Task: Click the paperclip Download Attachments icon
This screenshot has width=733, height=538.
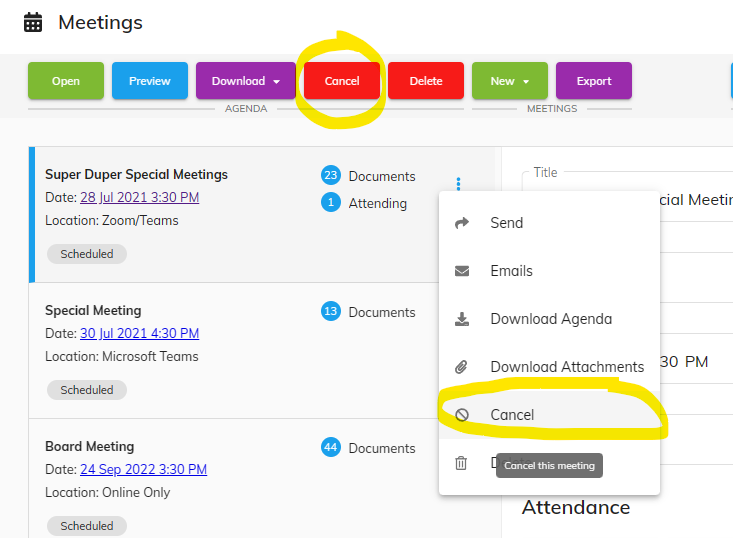Action: click(x=462, y=367)
